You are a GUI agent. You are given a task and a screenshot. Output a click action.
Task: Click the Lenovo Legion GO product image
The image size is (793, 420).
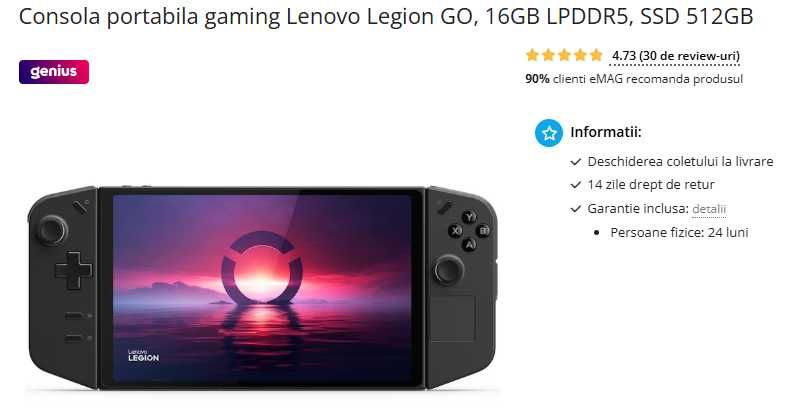(262, 288)
